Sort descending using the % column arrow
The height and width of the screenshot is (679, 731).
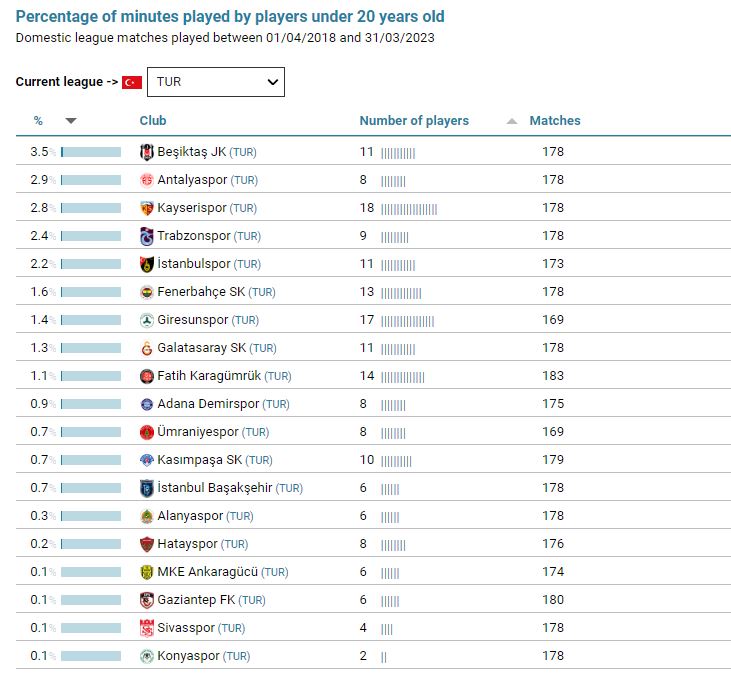pyautogui.click(x=70, y=121)
